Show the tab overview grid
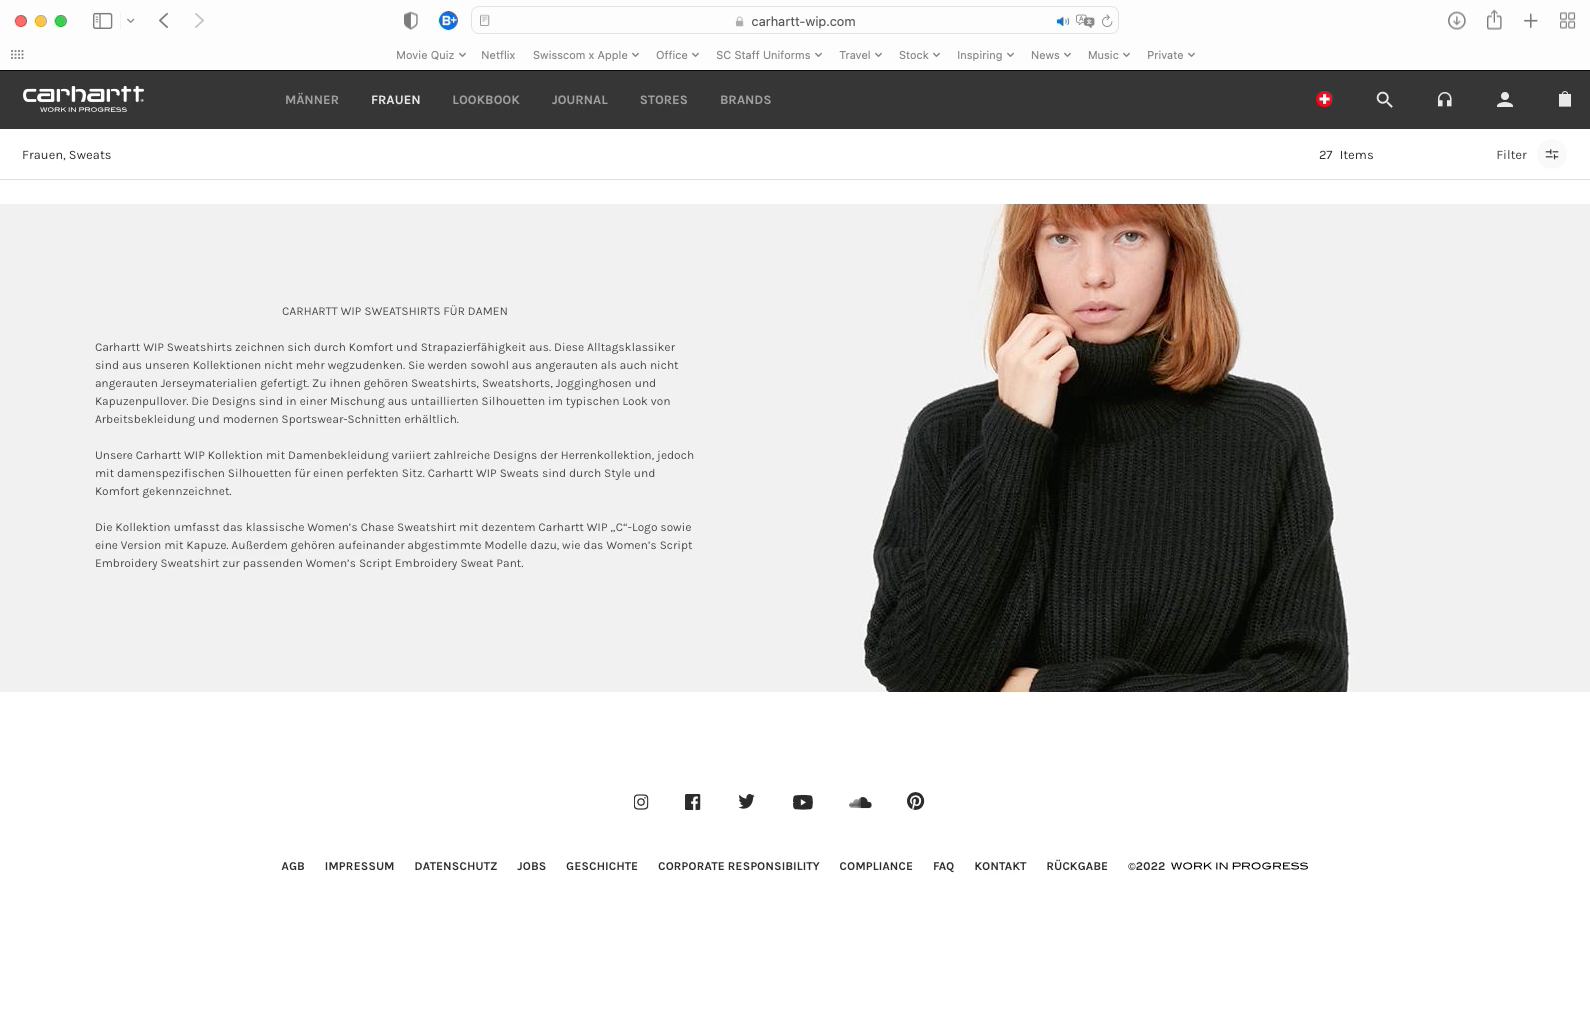This screenshot has width=1590, height=1030. (x=1567, y=21)
